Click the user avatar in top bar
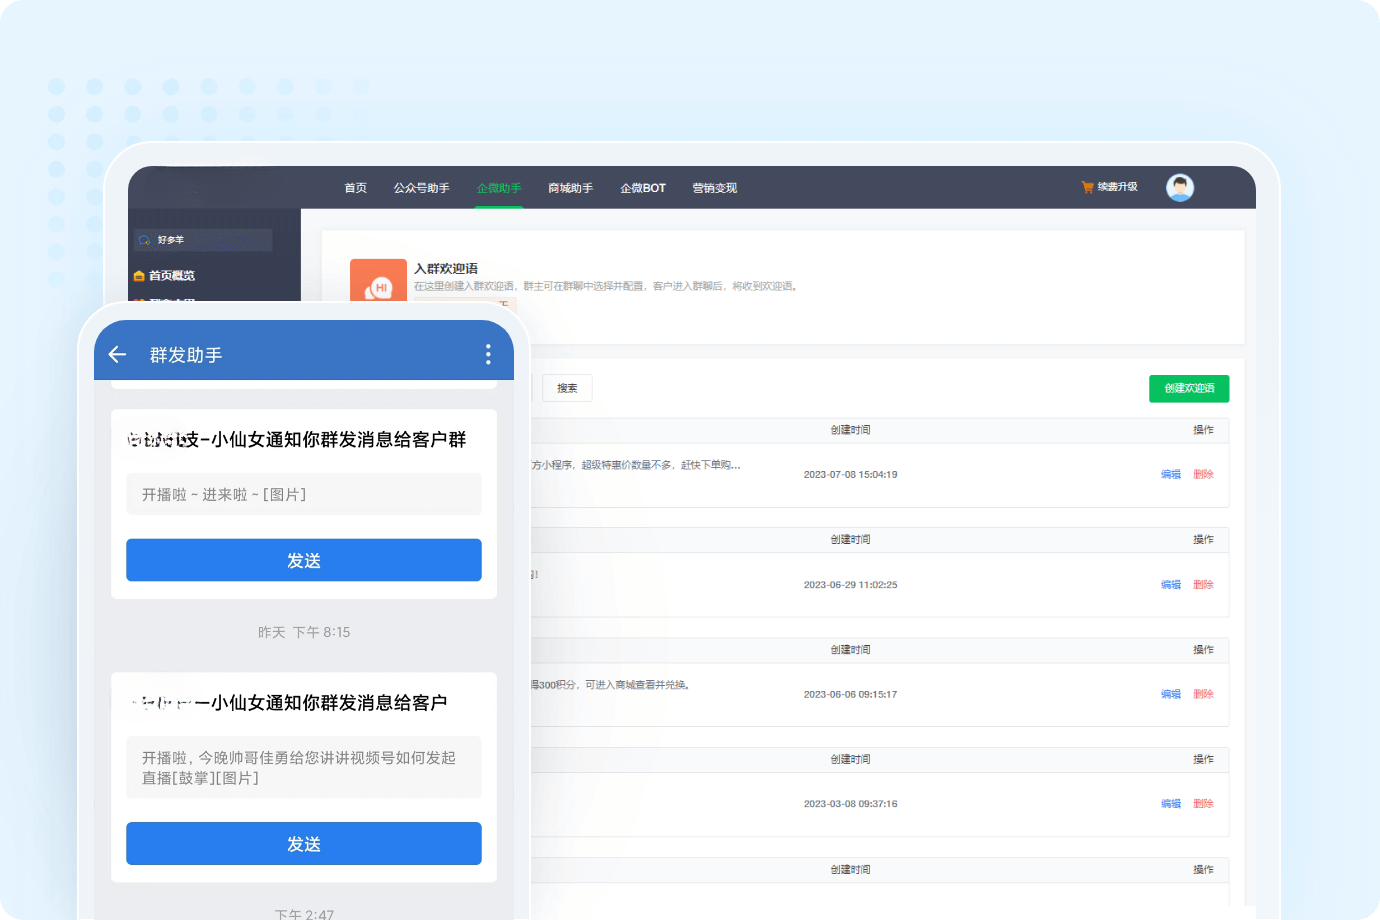This screenshot has height=920, width=1380. (x=1180, y=188)
